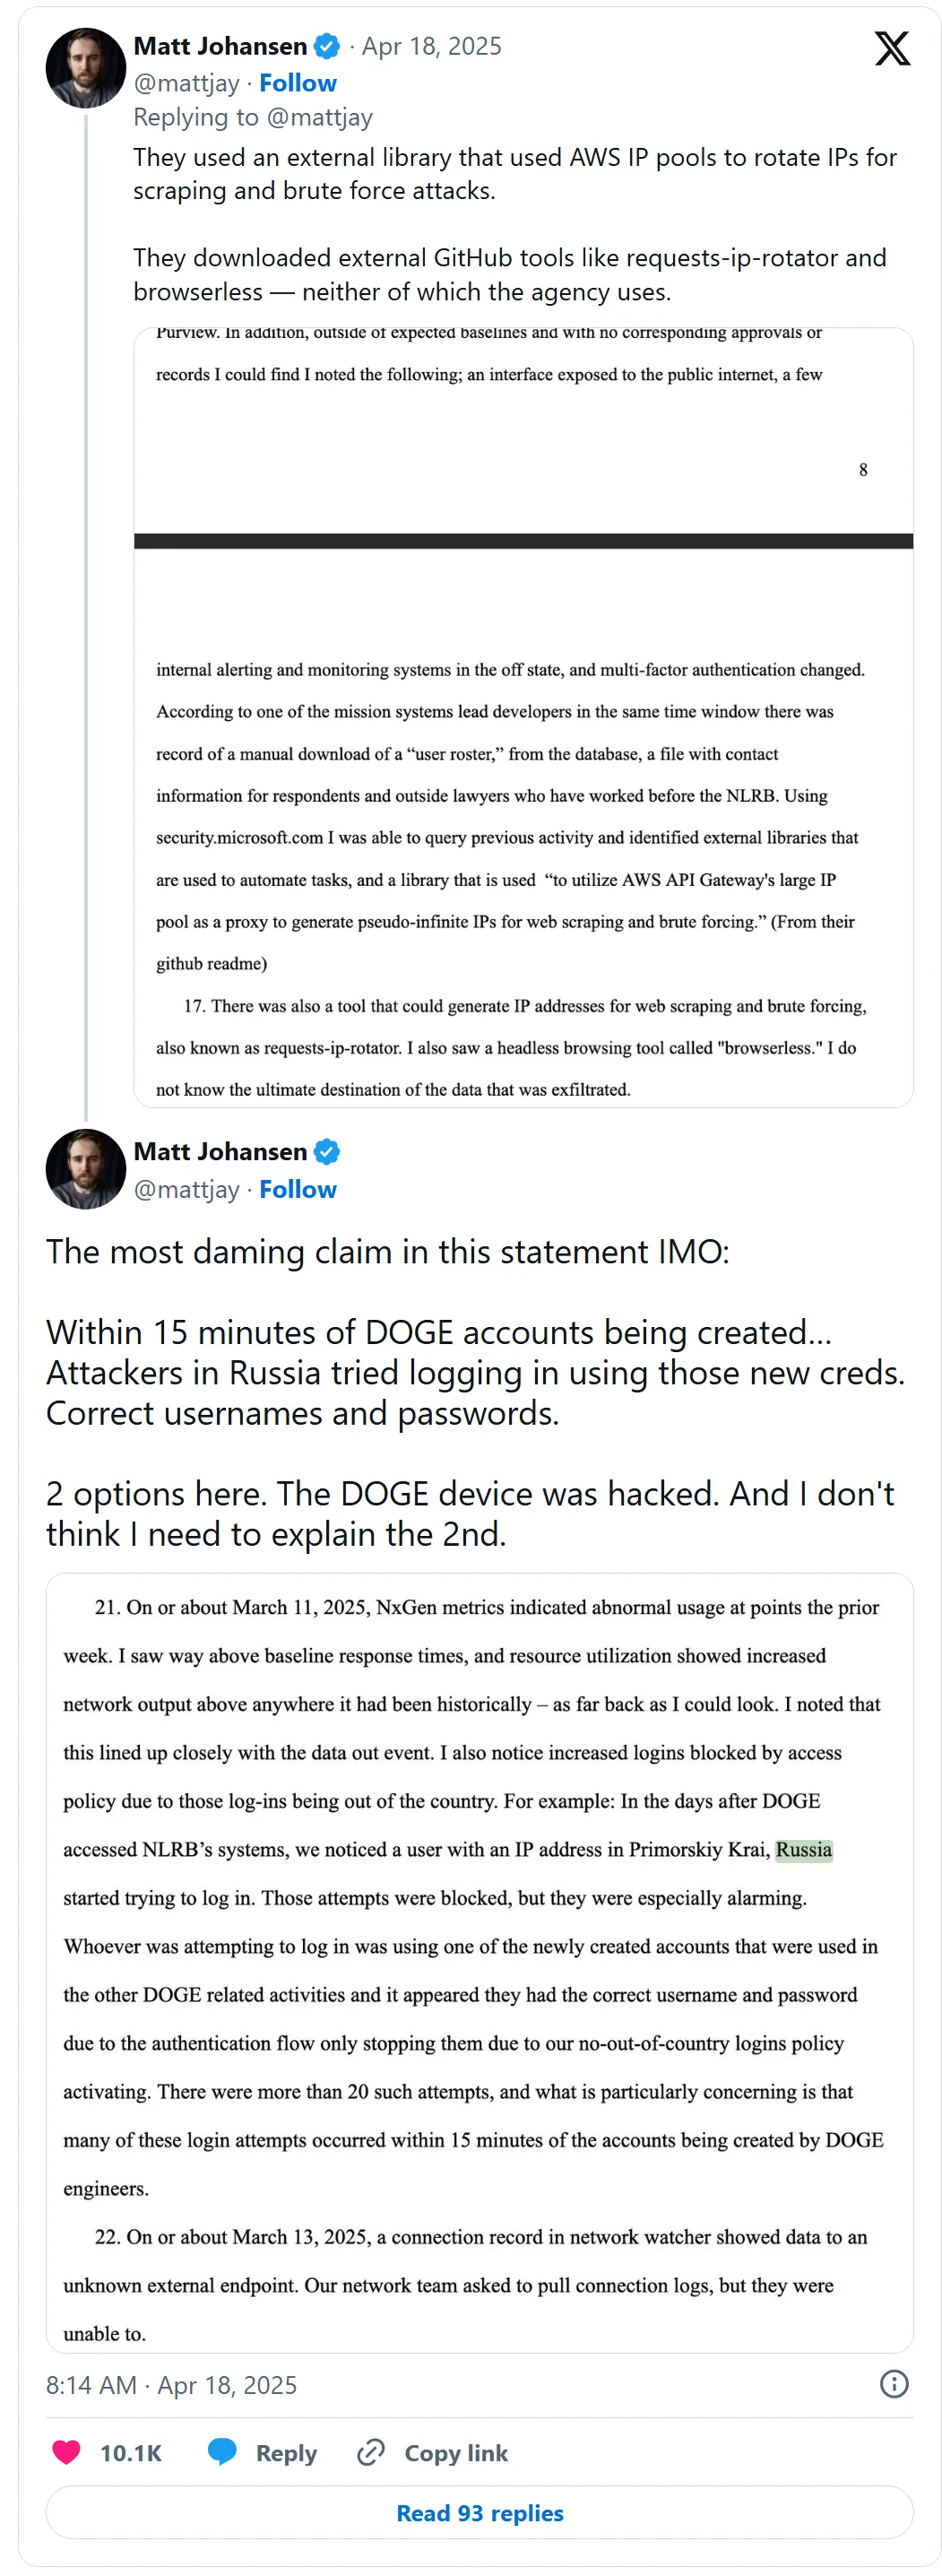The image size is (942, 2576).
Task: Open Matt Johansen's top profile avatar
Action: 86,68
